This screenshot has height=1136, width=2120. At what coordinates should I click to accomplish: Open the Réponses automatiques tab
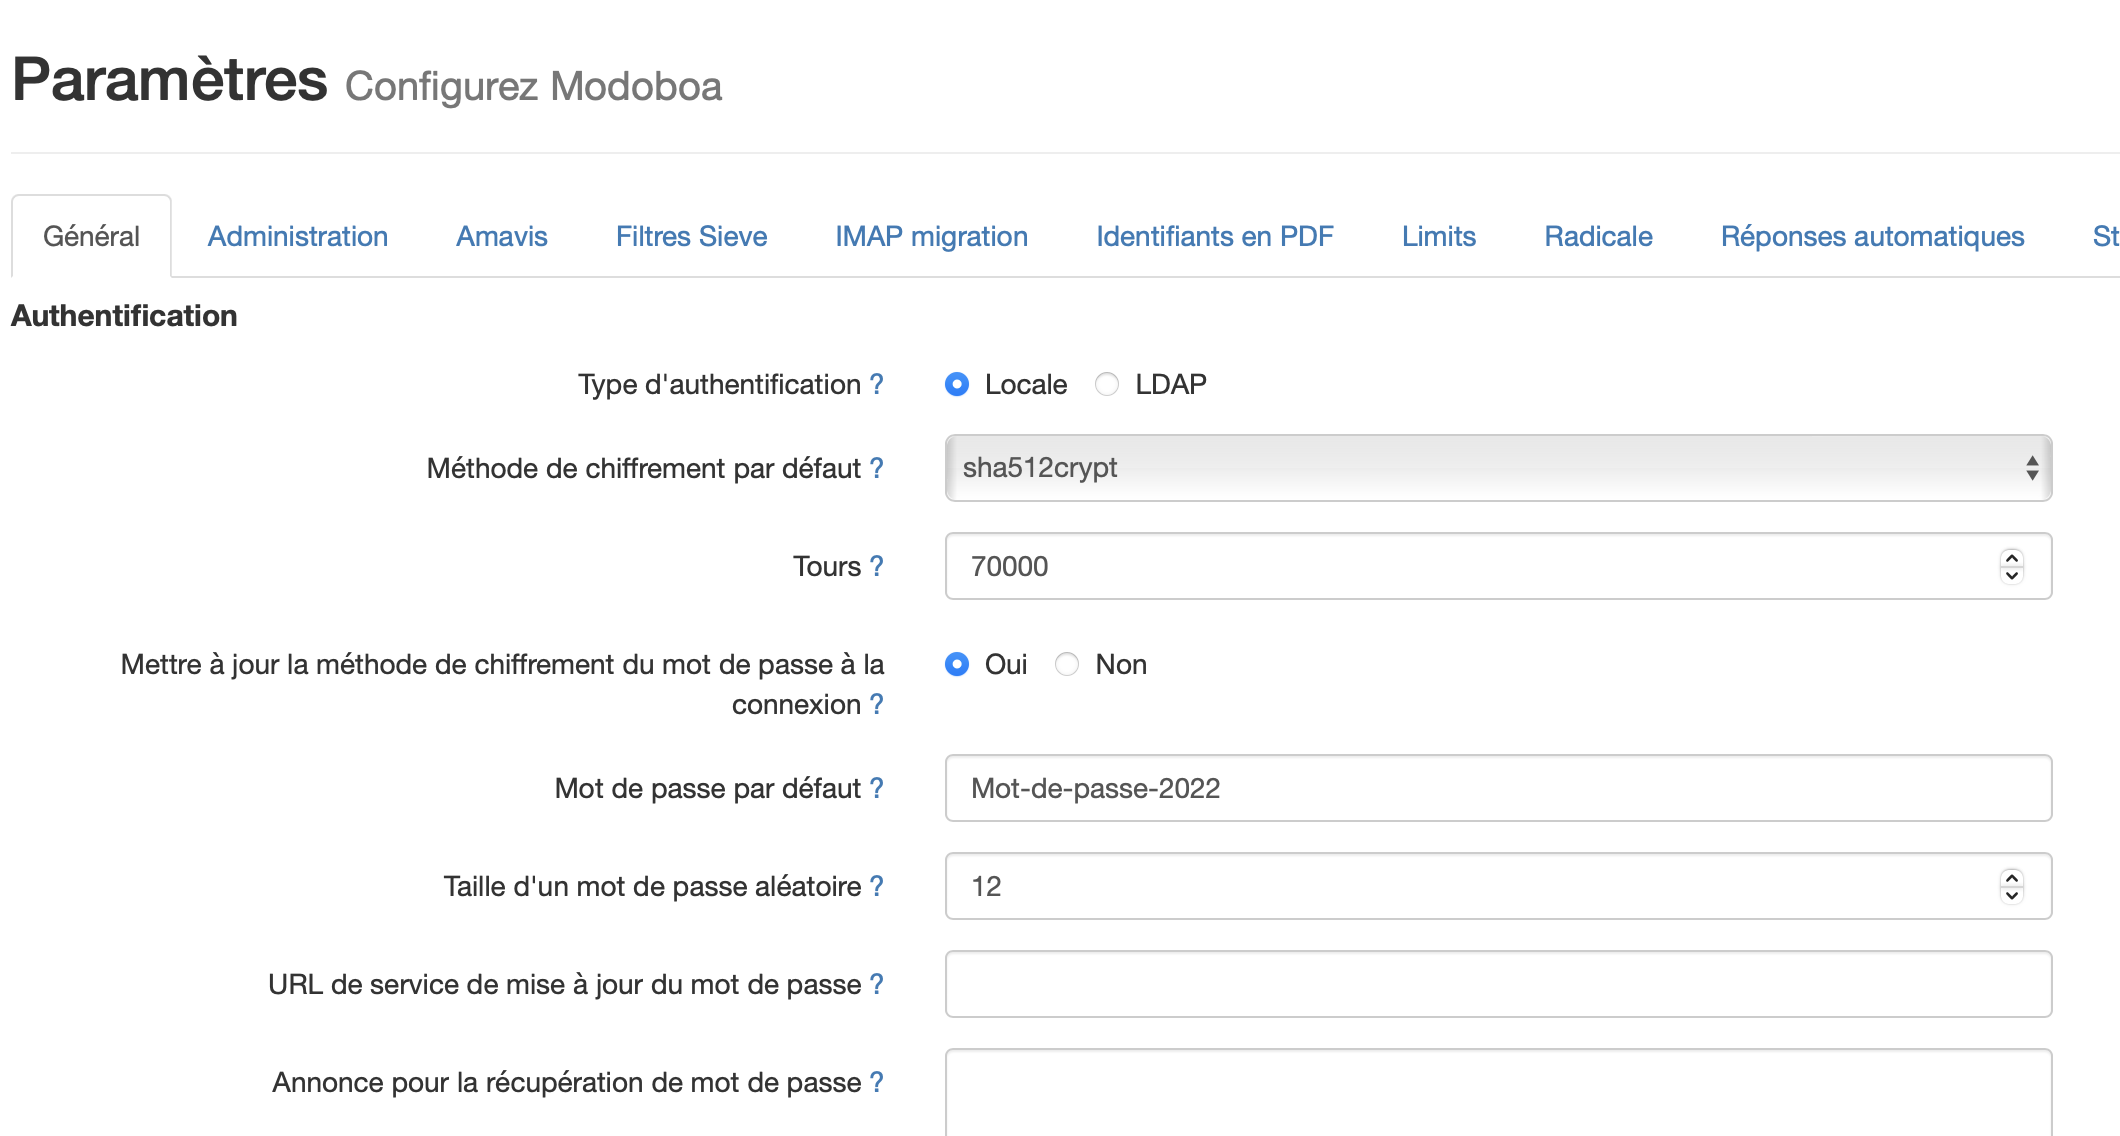1872,236
